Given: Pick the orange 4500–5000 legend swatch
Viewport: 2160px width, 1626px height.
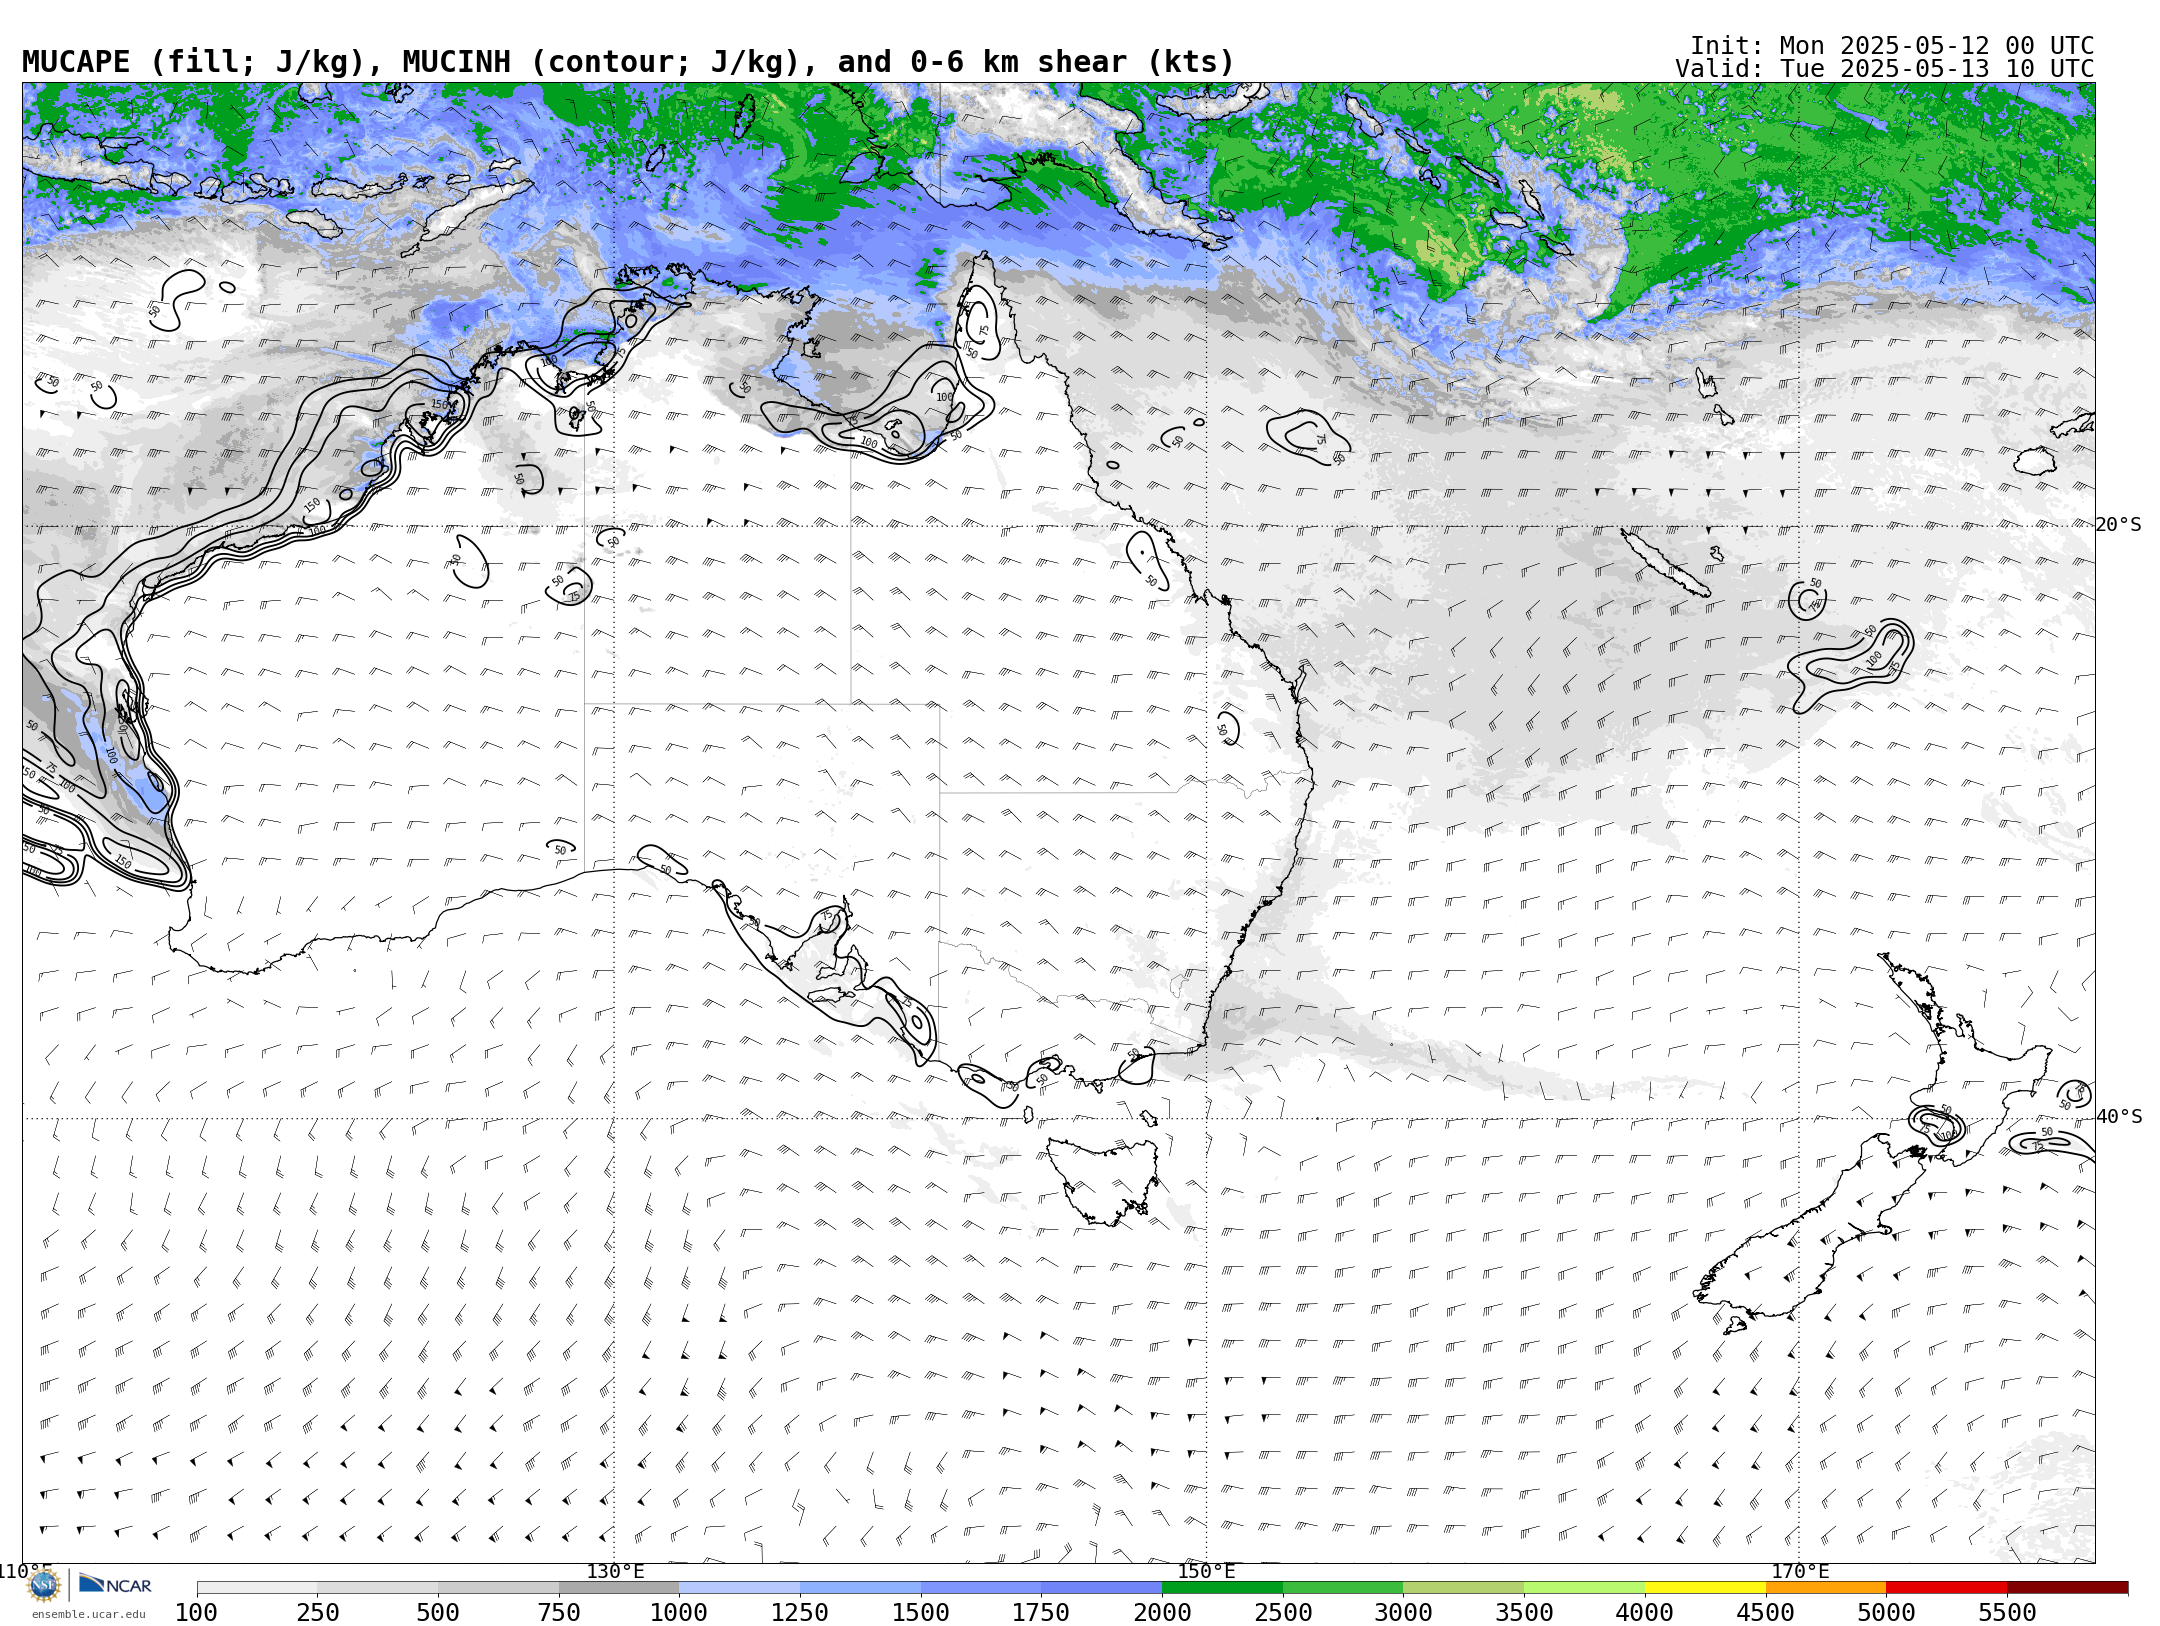Looking at the screenshot, I should click(x=1826, y=1588).
